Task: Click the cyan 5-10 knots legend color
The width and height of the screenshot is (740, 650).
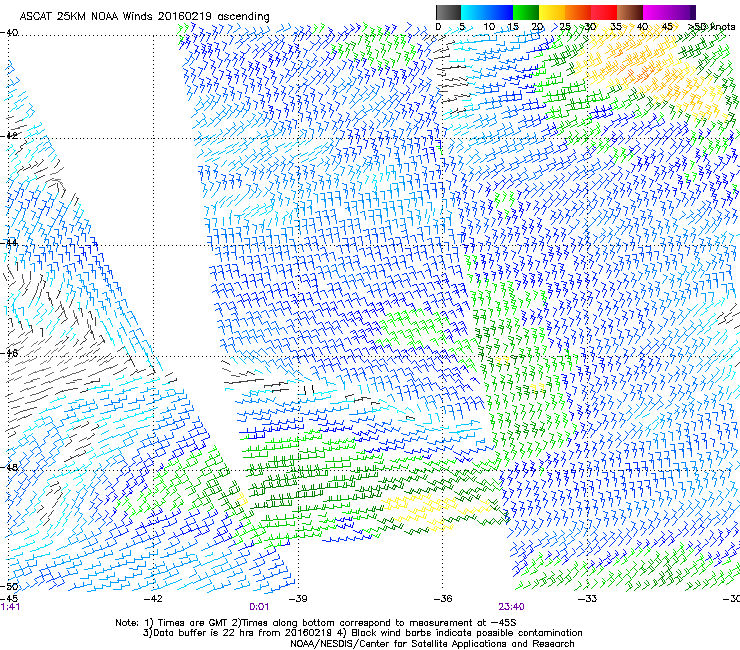Action: point(474,12)
